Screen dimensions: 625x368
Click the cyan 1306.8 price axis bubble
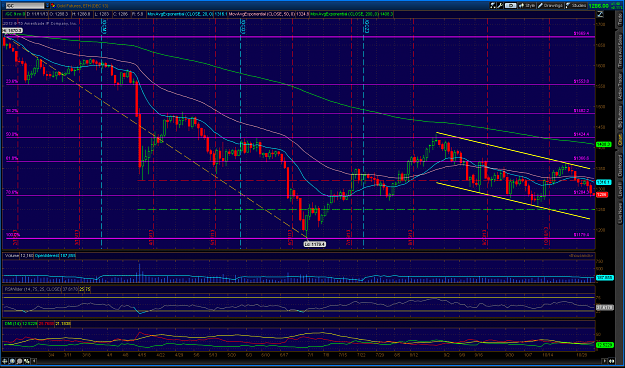coord(603,182)
